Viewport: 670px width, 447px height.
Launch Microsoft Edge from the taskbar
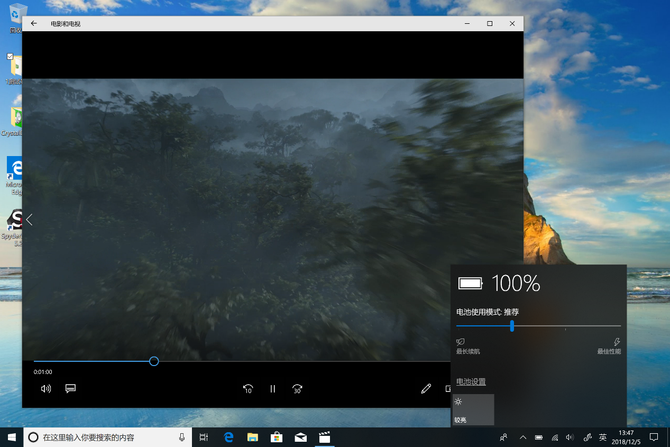[229, 437]
